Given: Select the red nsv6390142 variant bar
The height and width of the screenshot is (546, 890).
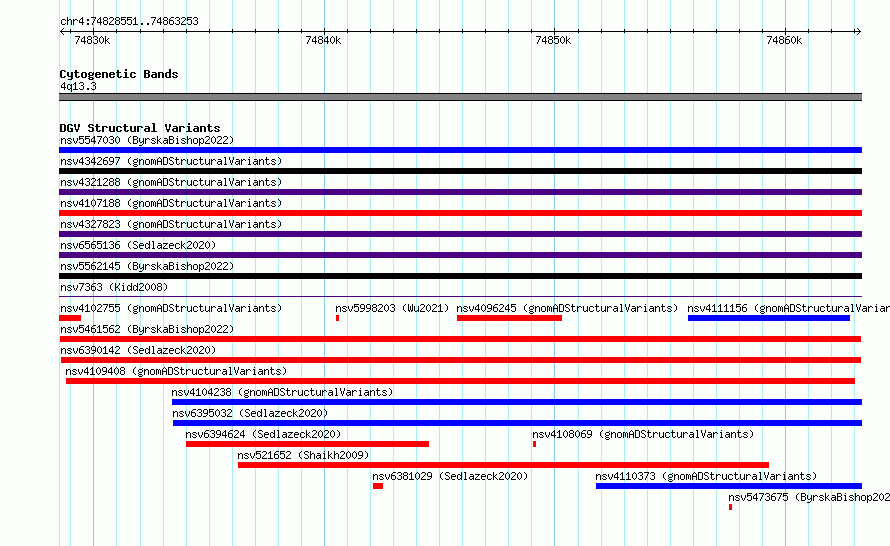Looking at the screenshot, I should 461,360.
